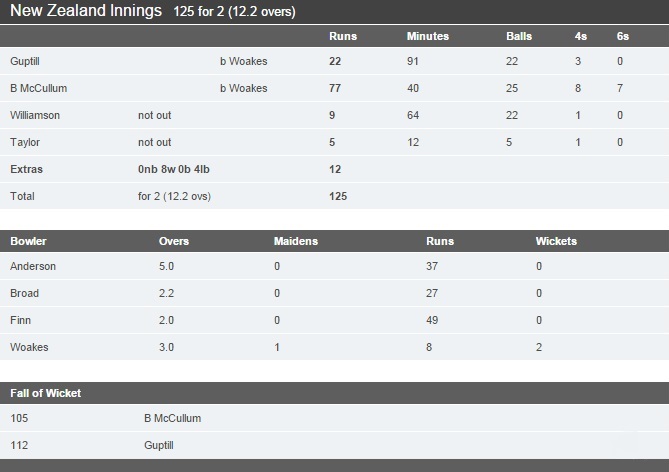Click the New Zealand Innings heading
Screen dimensions: 669x472
tap(86, 11)
